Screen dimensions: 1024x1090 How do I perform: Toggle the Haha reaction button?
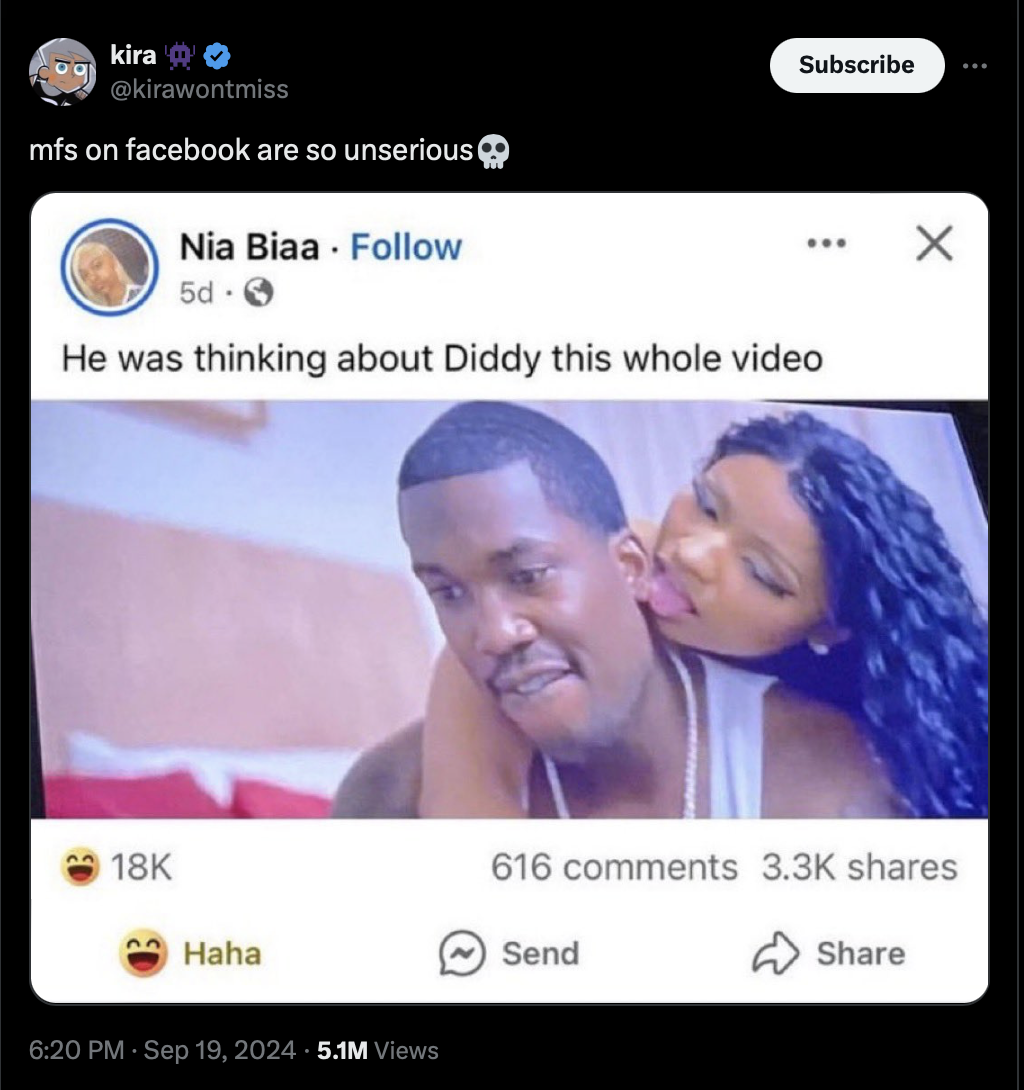[x=190, y=953]
